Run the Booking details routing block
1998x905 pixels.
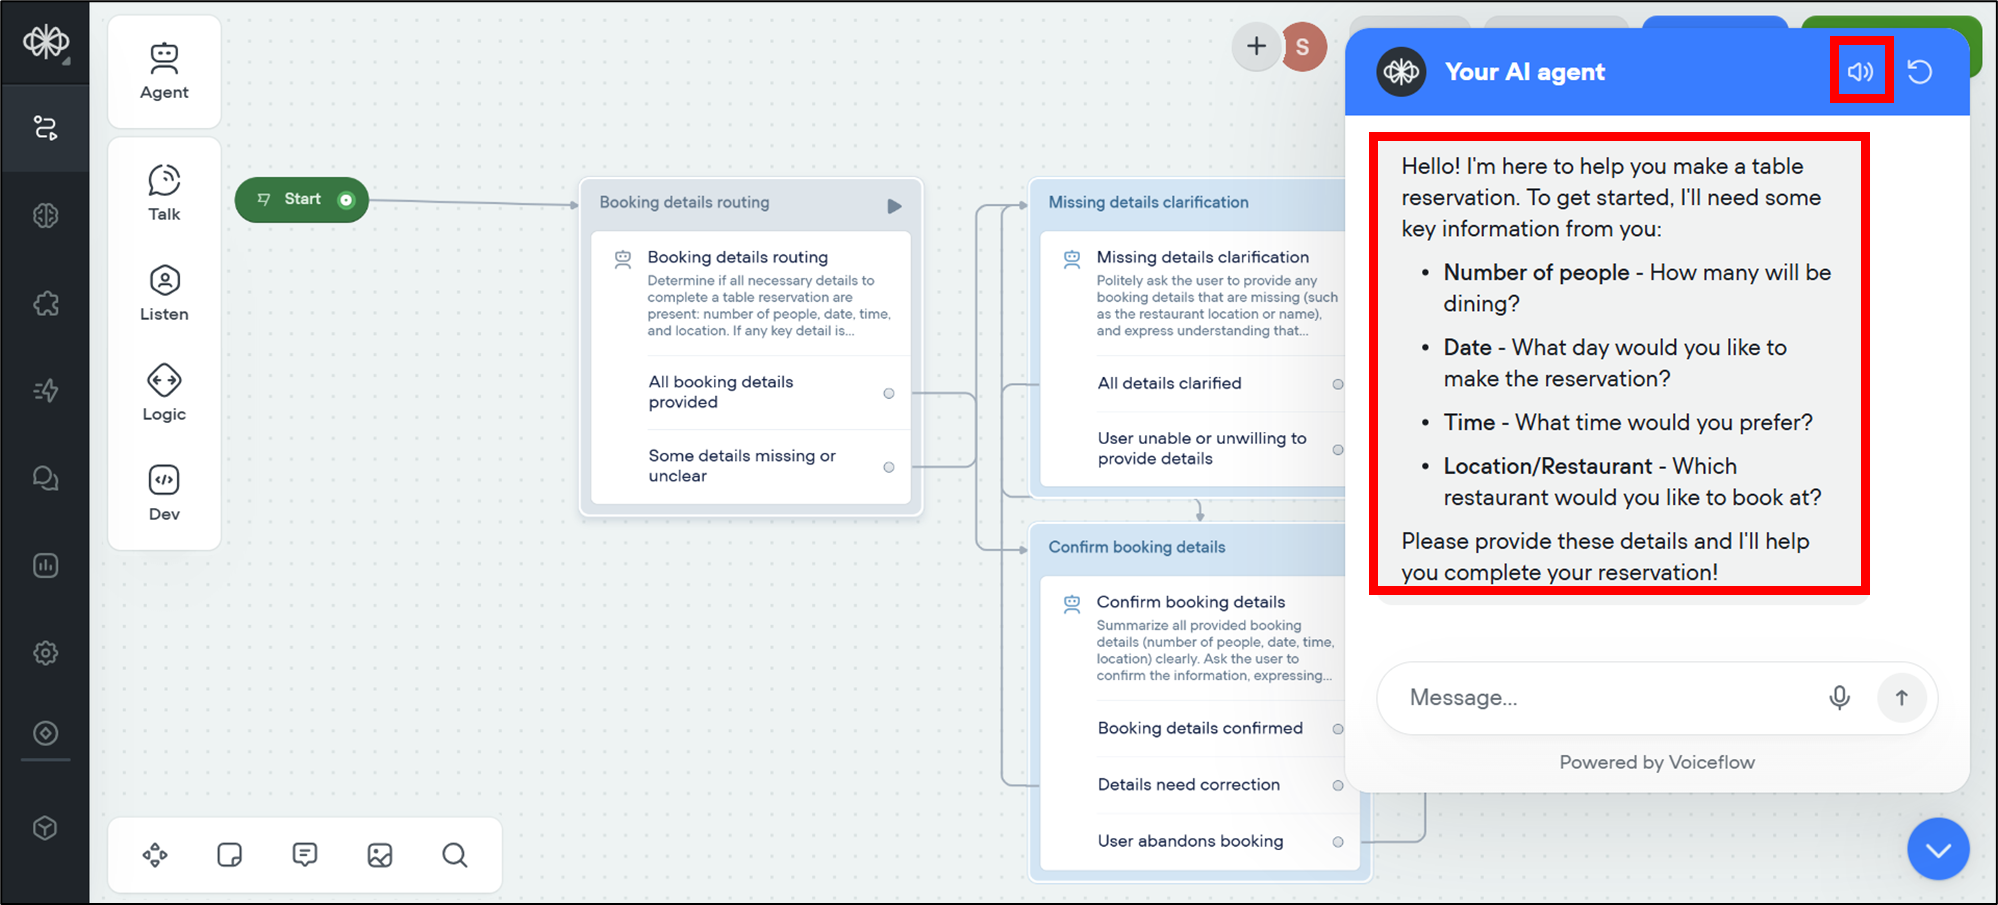[894, 206]
